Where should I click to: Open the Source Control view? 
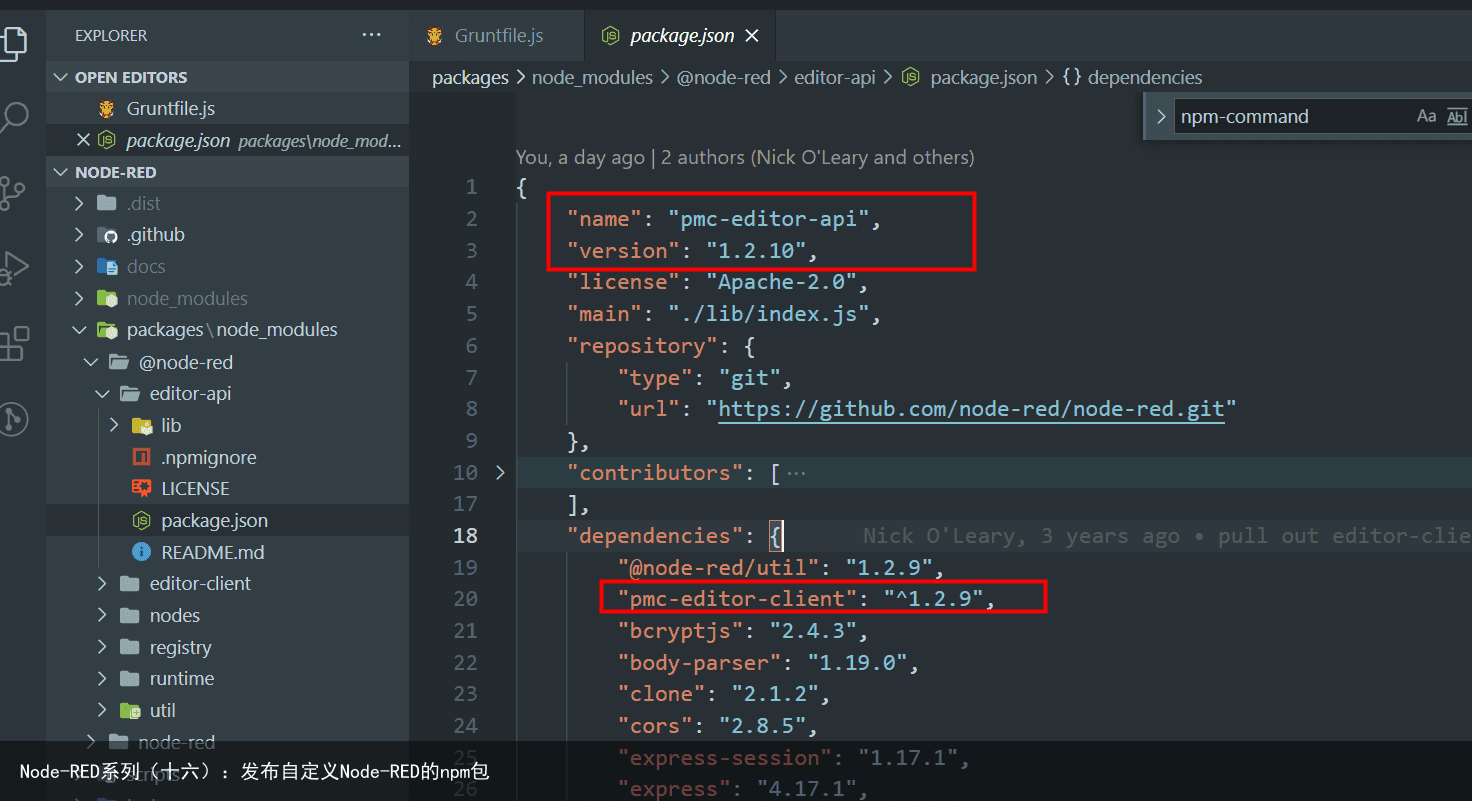[12, 193]
